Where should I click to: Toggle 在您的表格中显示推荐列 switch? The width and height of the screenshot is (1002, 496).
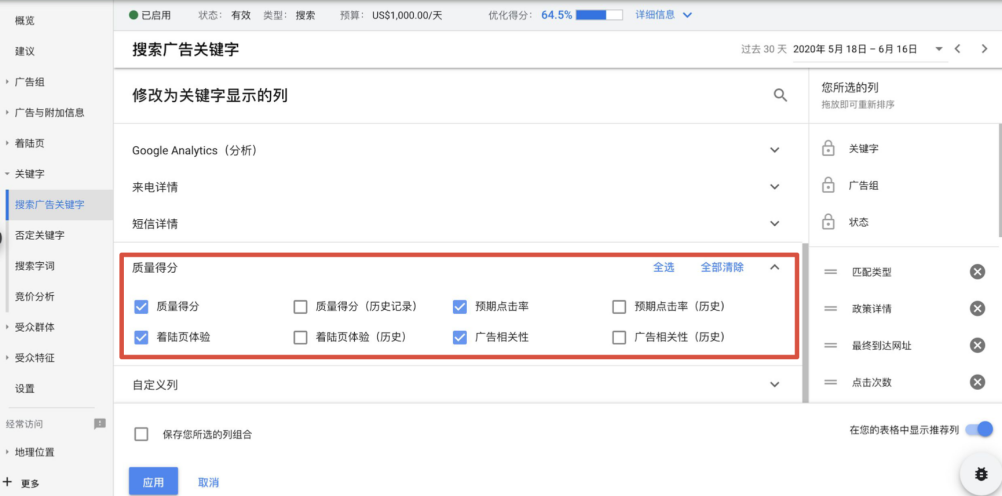tap(979, 430)
